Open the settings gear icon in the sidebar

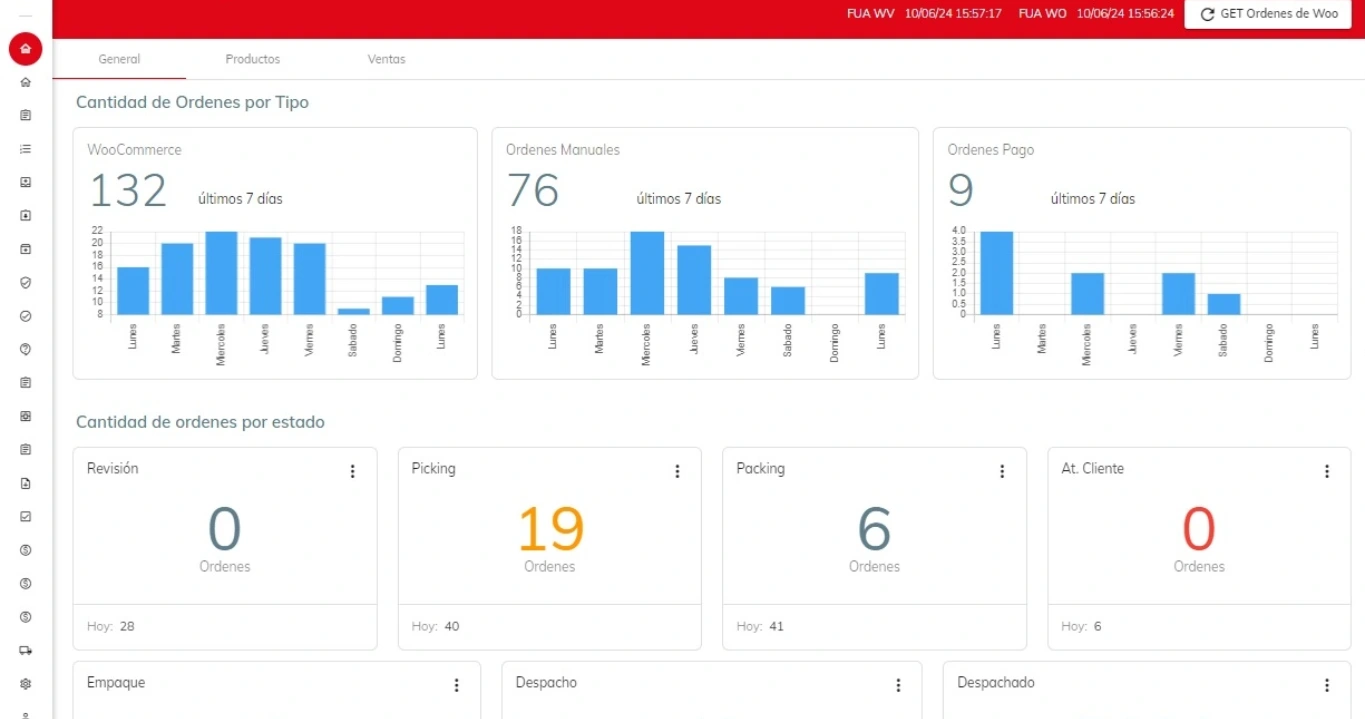click(x=25, y=683)
